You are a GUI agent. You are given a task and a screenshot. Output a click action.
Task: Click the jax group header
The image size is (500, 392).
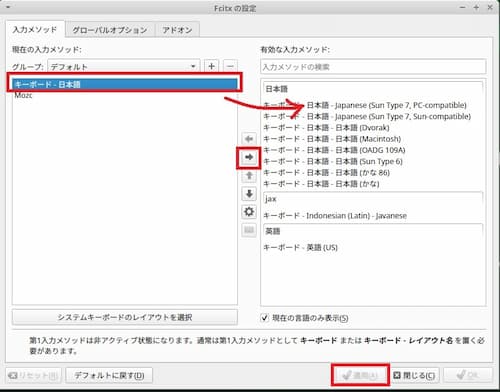point(373,199)
